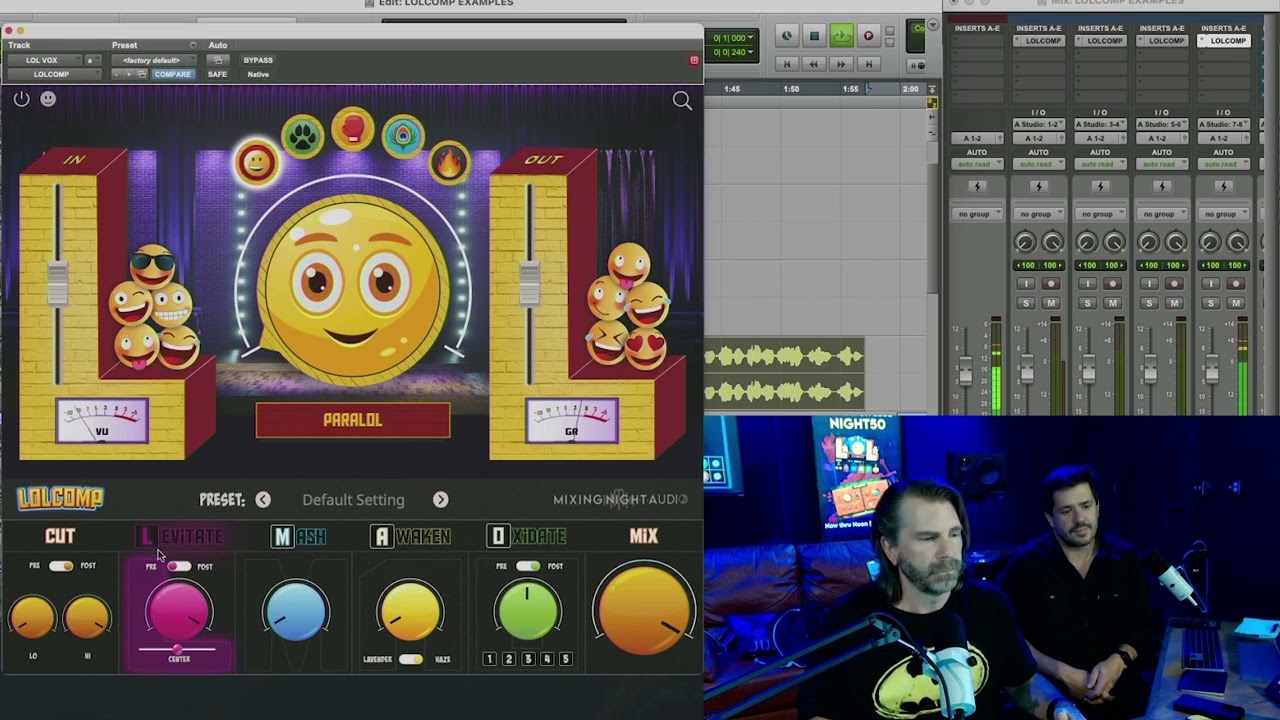Click the preset minus button

tap(116, 74)
